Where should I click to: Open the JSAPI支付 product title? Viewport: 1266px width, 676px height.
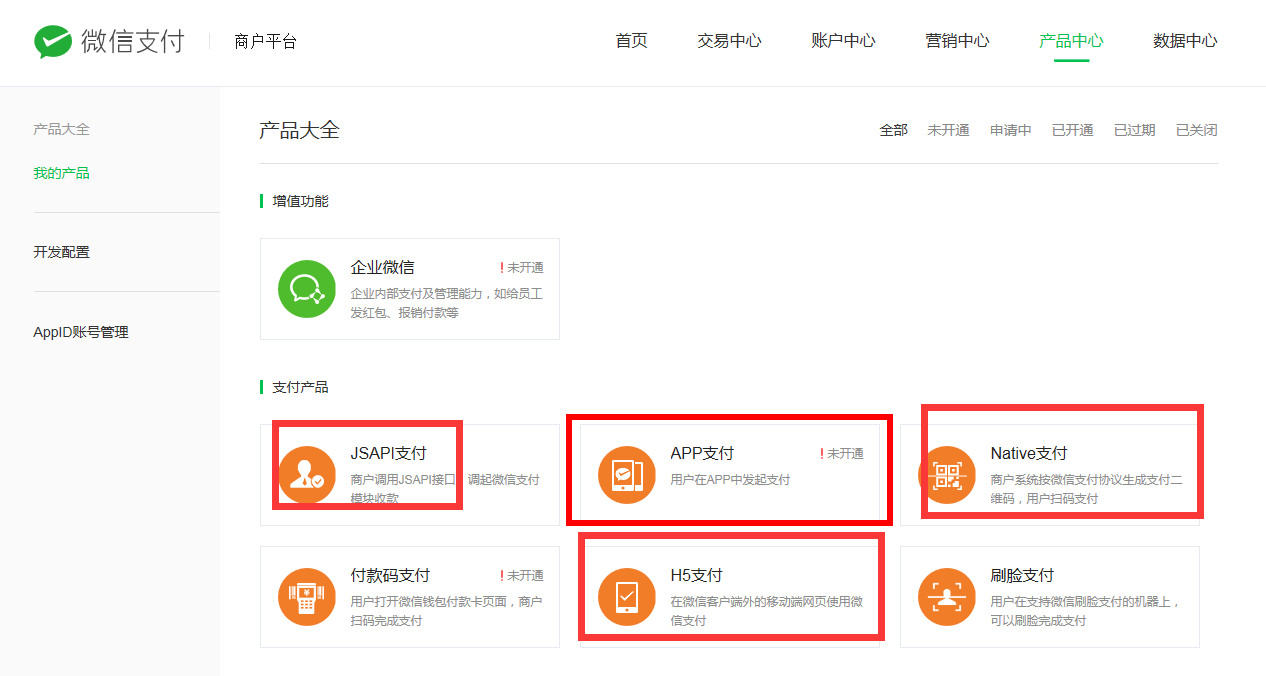coord(388,453)
